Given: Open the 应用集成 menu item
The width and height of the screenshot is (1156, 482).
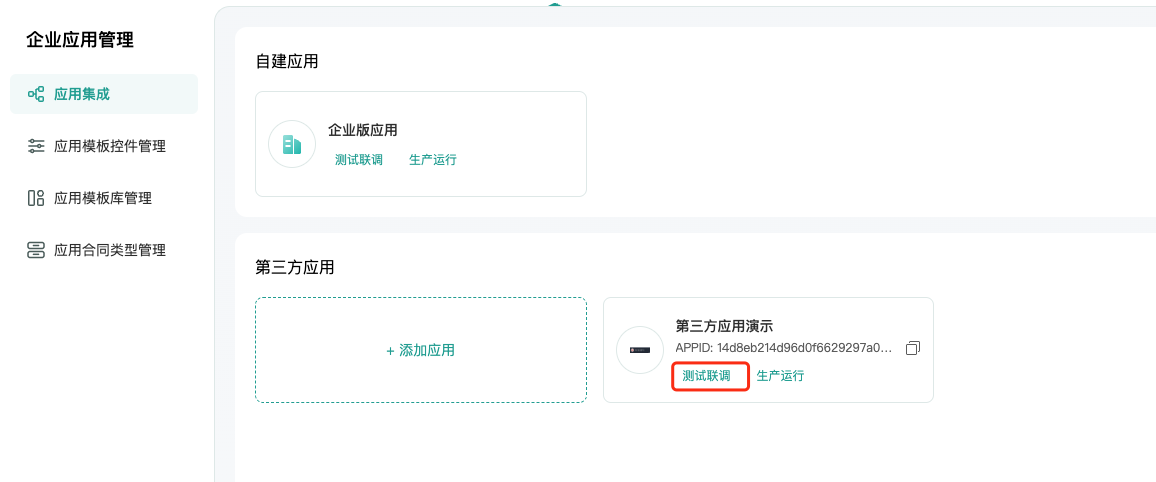Looking at the screenshot, I should (x=104, y=94).
